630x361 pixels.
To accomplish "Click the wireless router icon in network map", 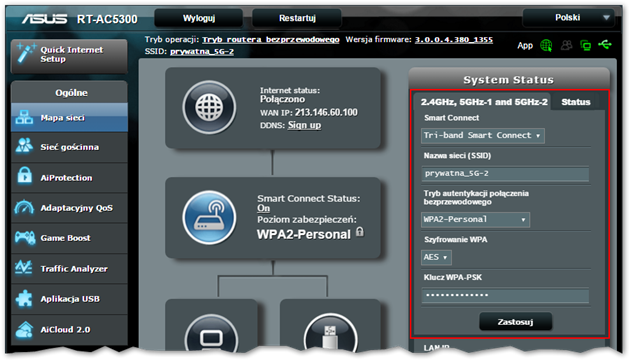I will (209, 217).
